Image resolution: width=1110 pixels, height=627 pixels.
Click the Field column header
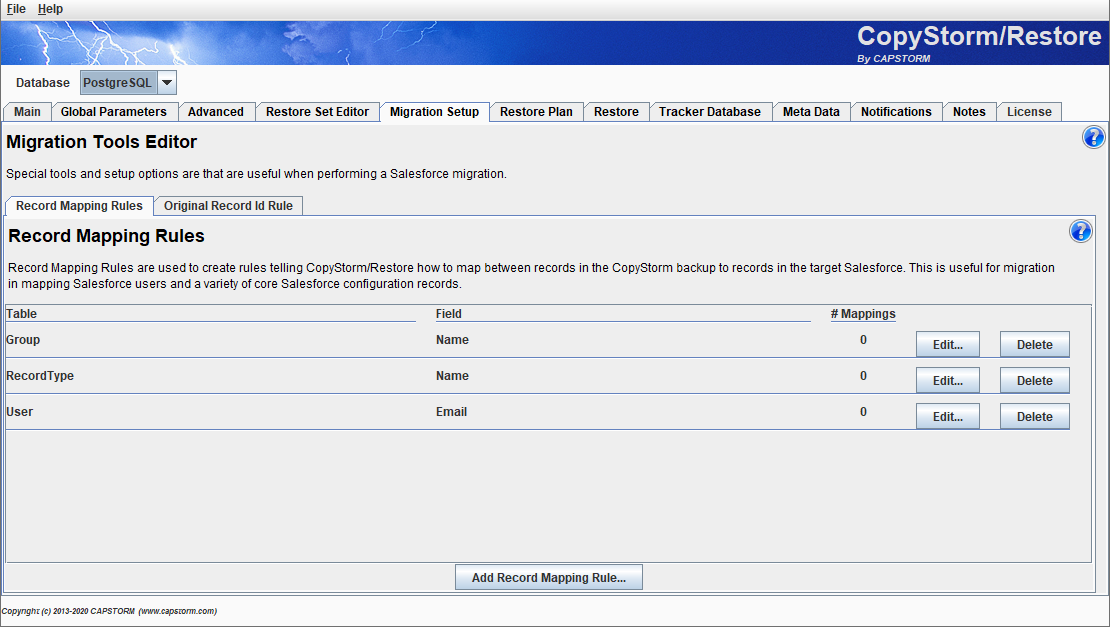click(x=449, y=314)
